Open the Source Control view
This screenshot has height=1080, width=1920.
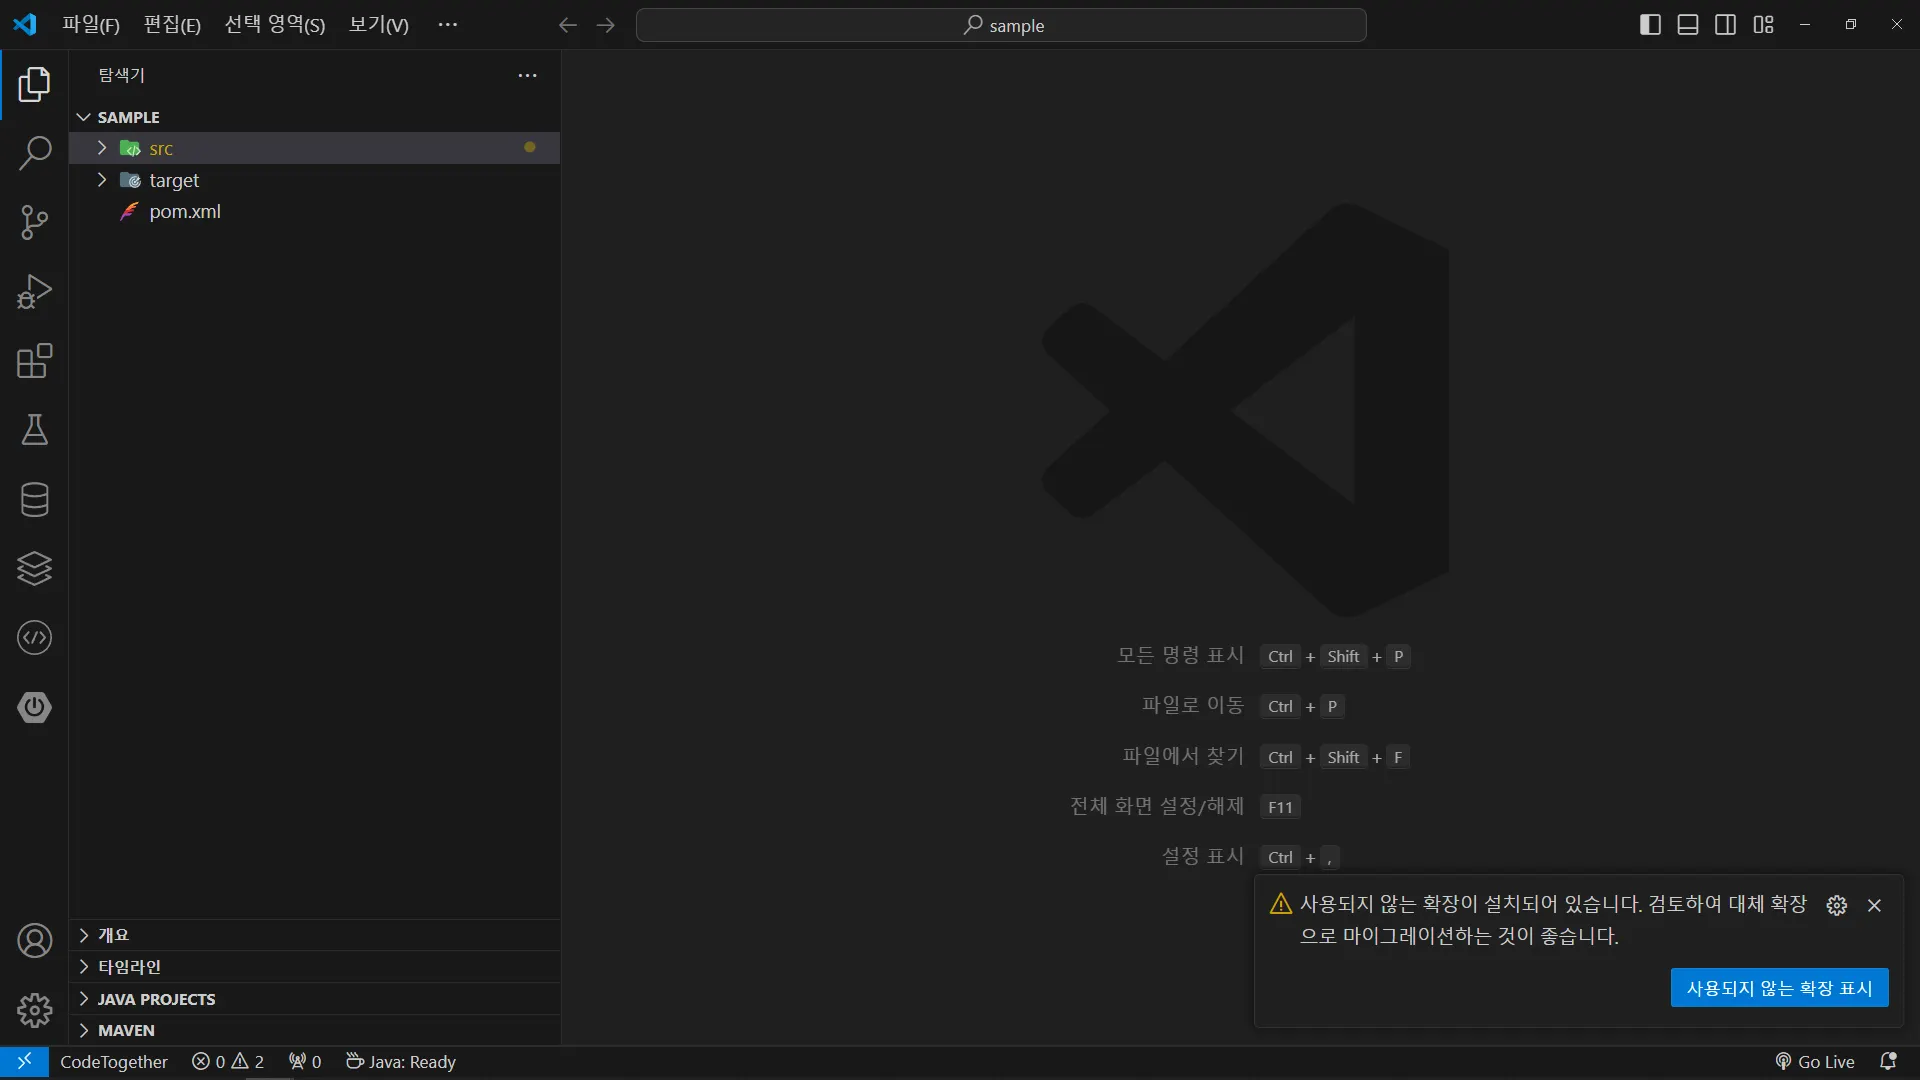pos(34,222)
